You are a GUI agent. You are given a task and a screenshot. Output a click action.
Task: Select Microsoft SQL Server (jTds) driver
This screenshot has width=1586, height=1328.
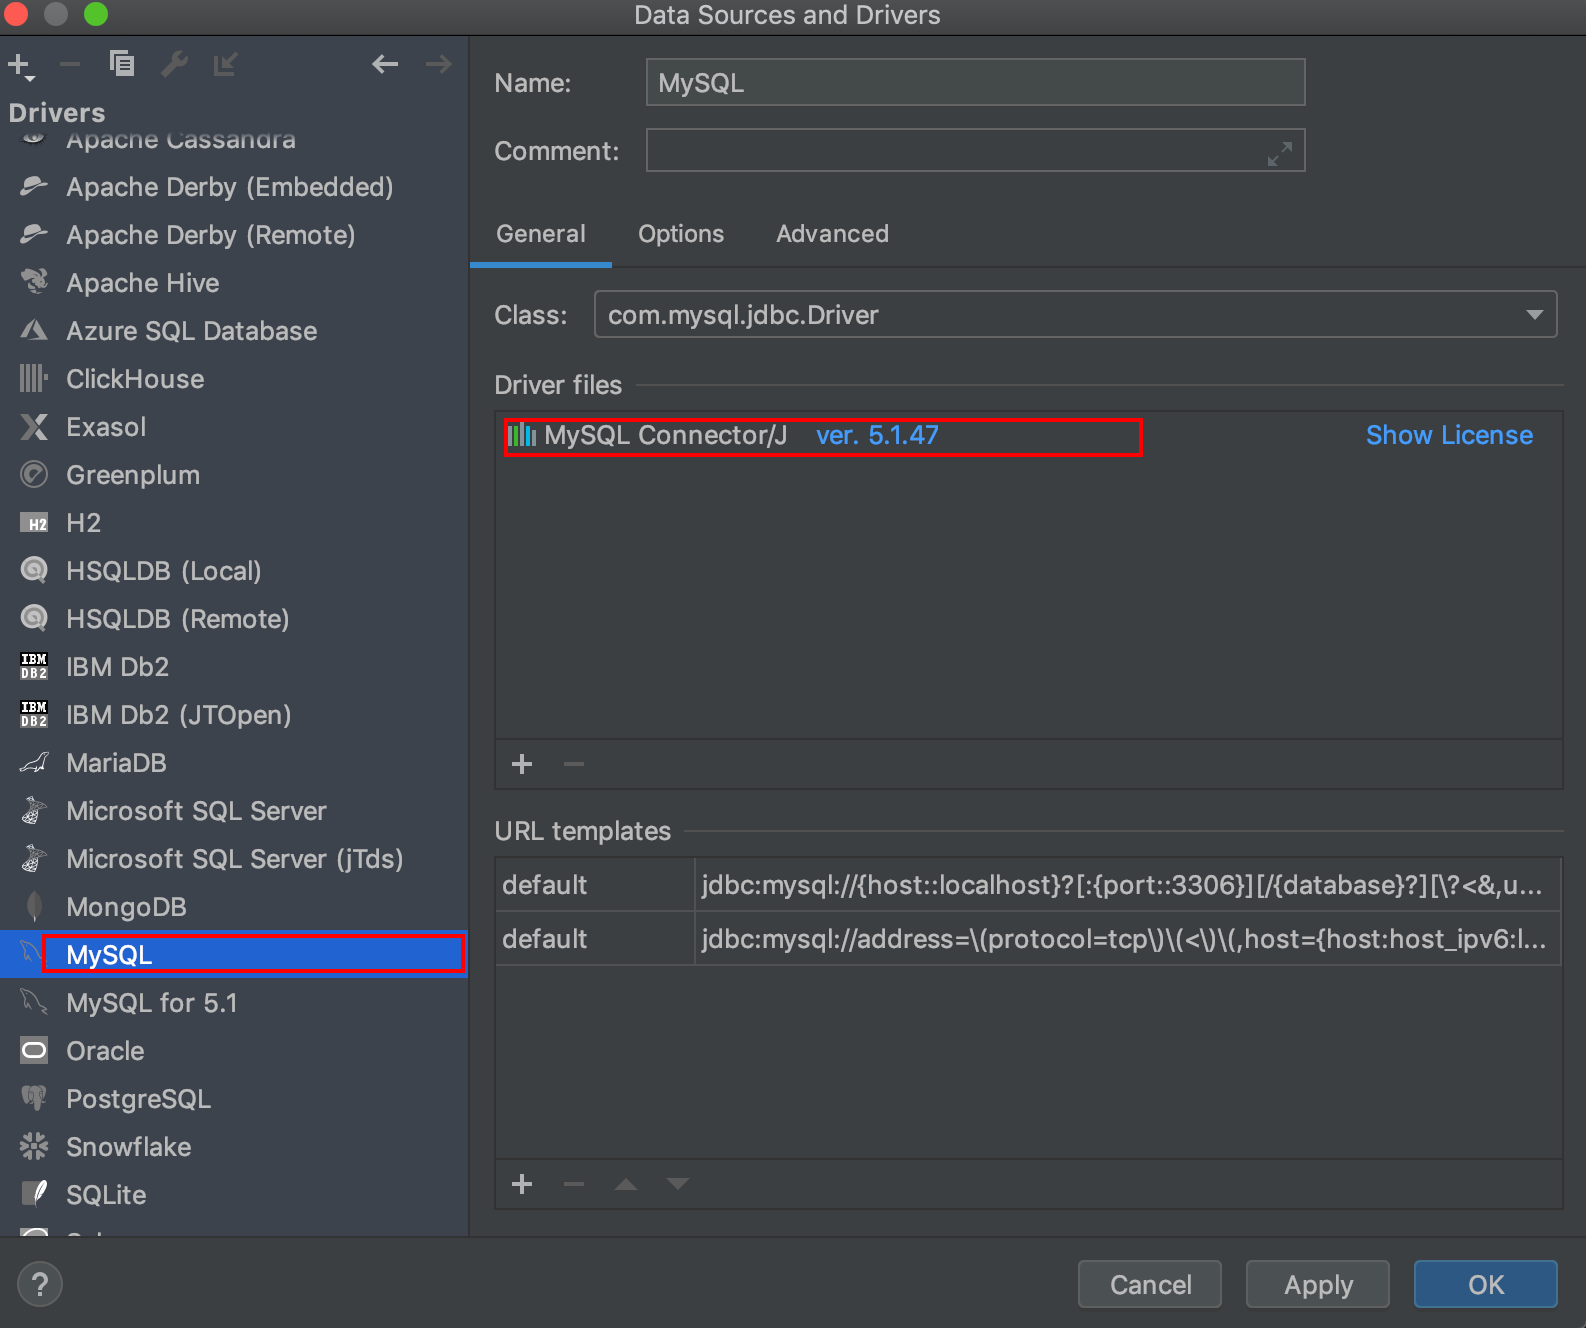234,858
